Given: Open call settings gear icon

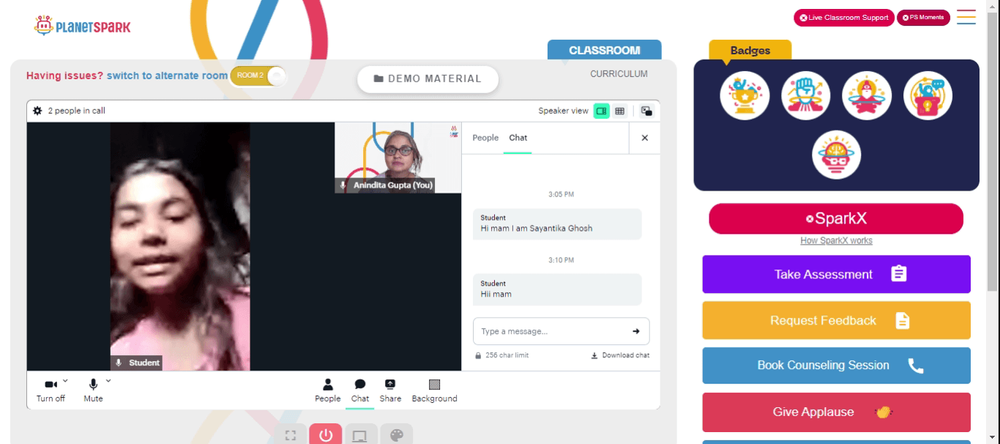Looking at the screenshot, I should point(38,111).
